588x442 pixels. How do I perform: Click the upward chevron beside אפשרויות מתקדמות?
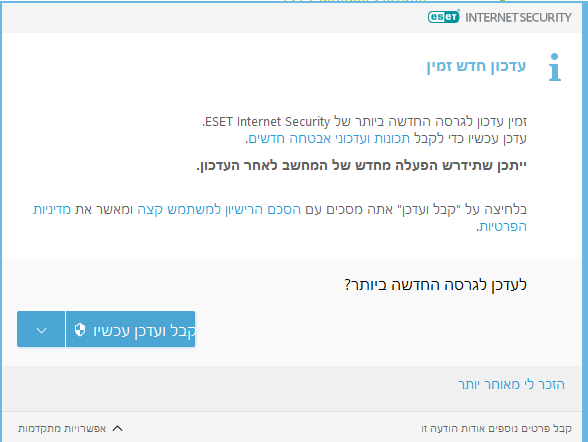point(117,429)
